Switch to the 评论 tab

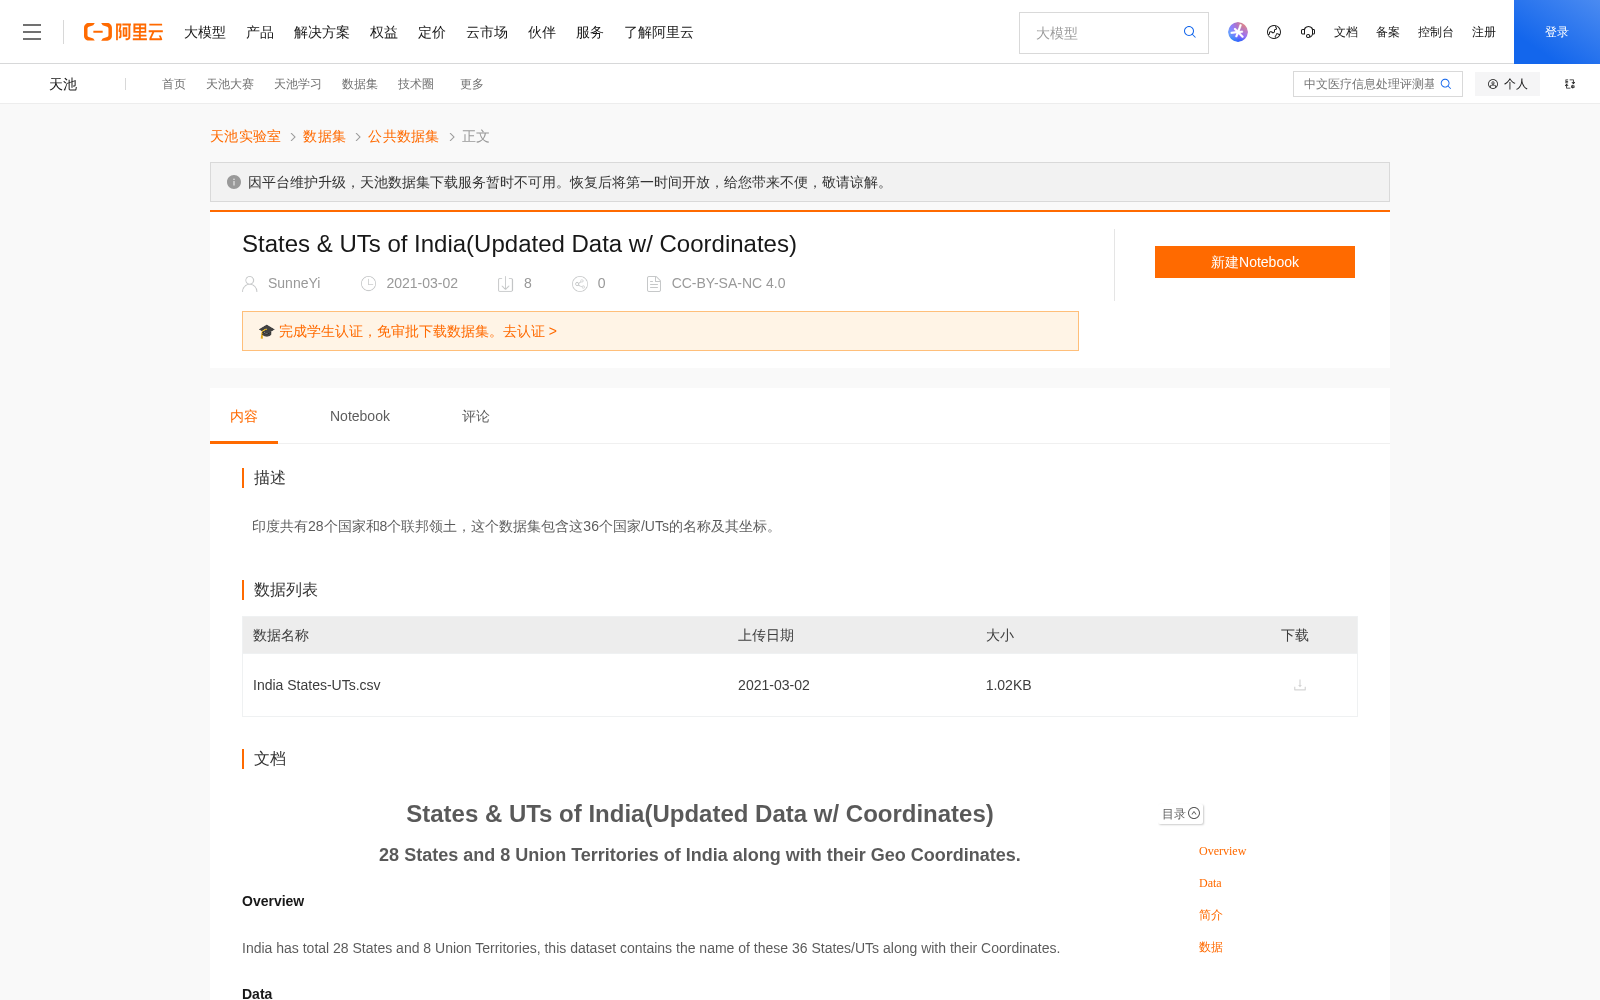[476, 416]
